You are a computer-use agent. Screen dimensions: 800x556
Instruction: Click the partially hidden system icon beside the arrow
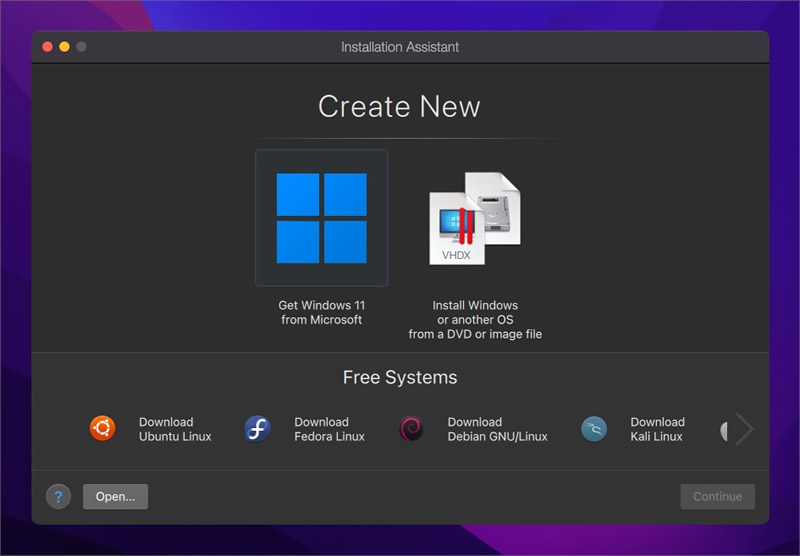pyautogui.click(x=723, y=432)
